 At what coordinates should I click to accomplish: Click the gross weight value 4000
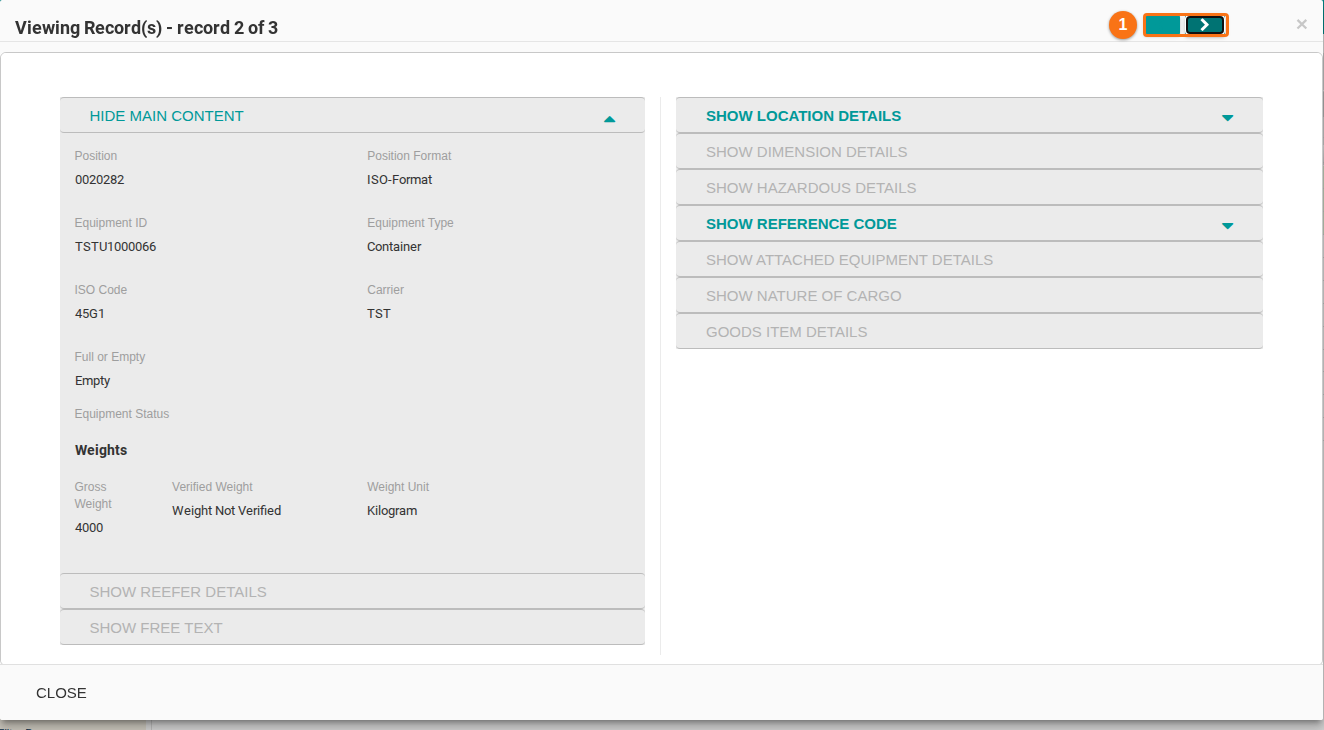89,528
